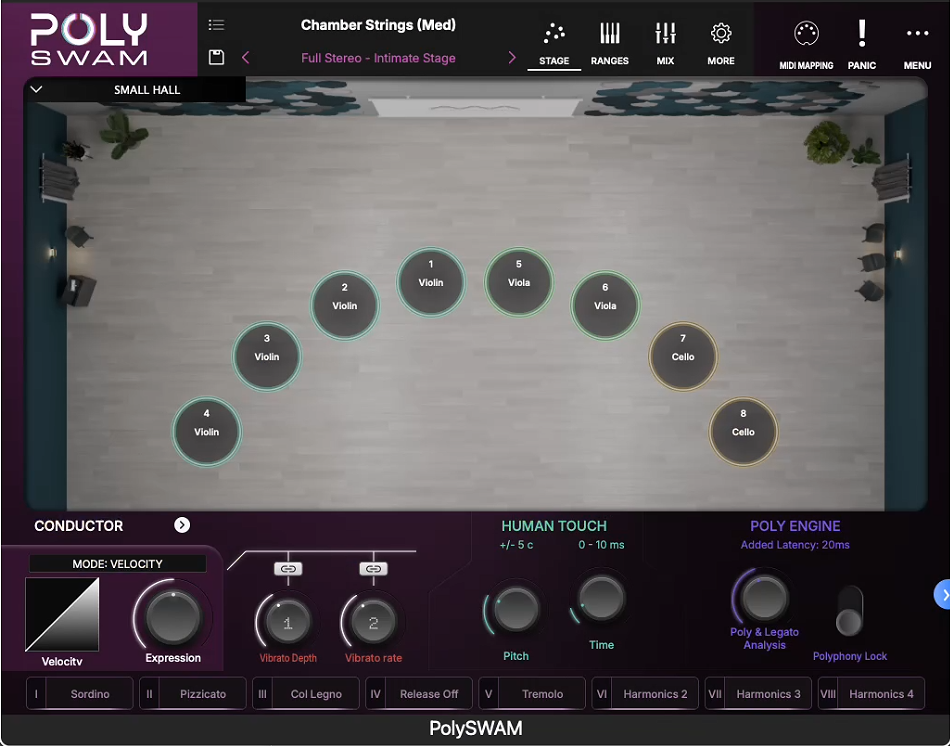The width and height of the screenshot is (950, 746).
Task: Enable Release Off keyswitch IV
Action: pos(419,693)
